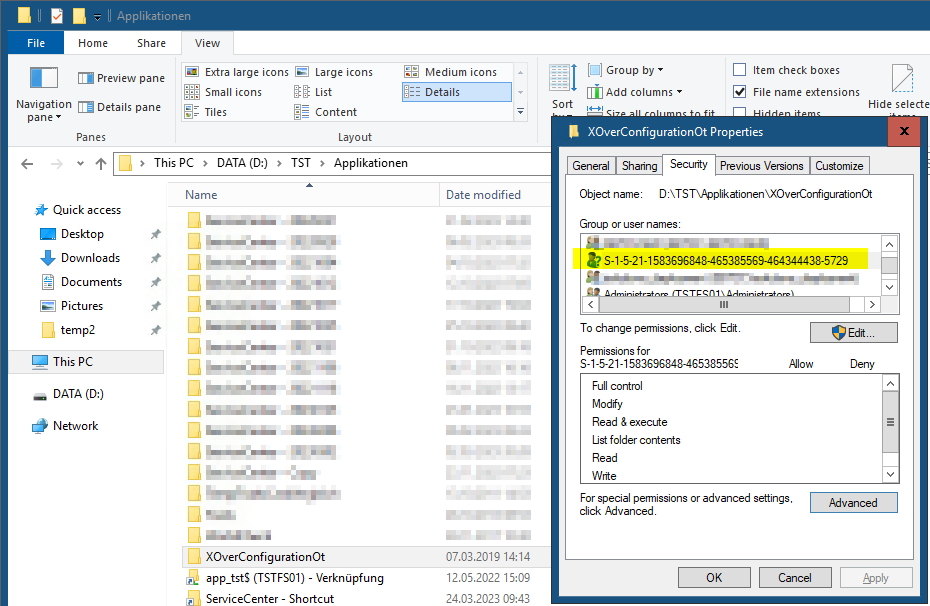Confirm Properties dialog with OK
The image size is (930, 606).
pos(714,578)
